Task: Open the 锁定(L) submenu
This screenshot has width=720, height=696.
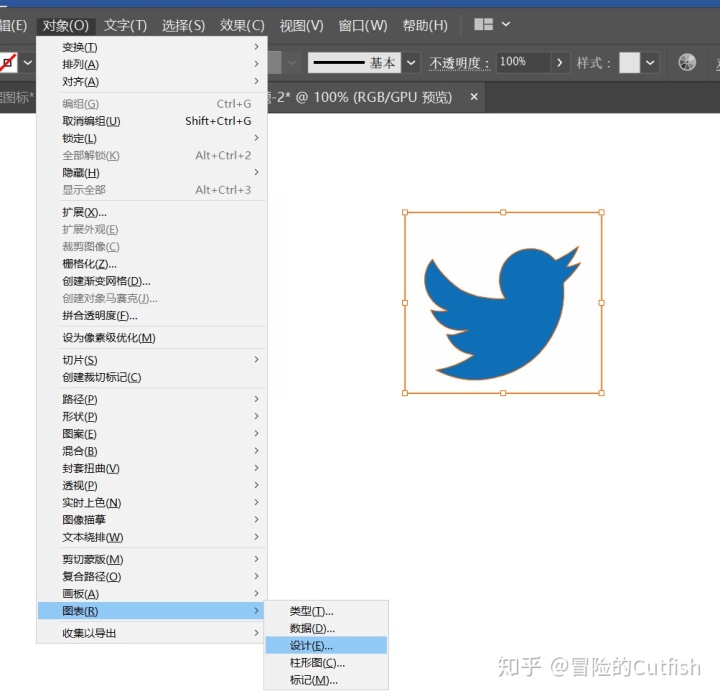Action: 152,138
